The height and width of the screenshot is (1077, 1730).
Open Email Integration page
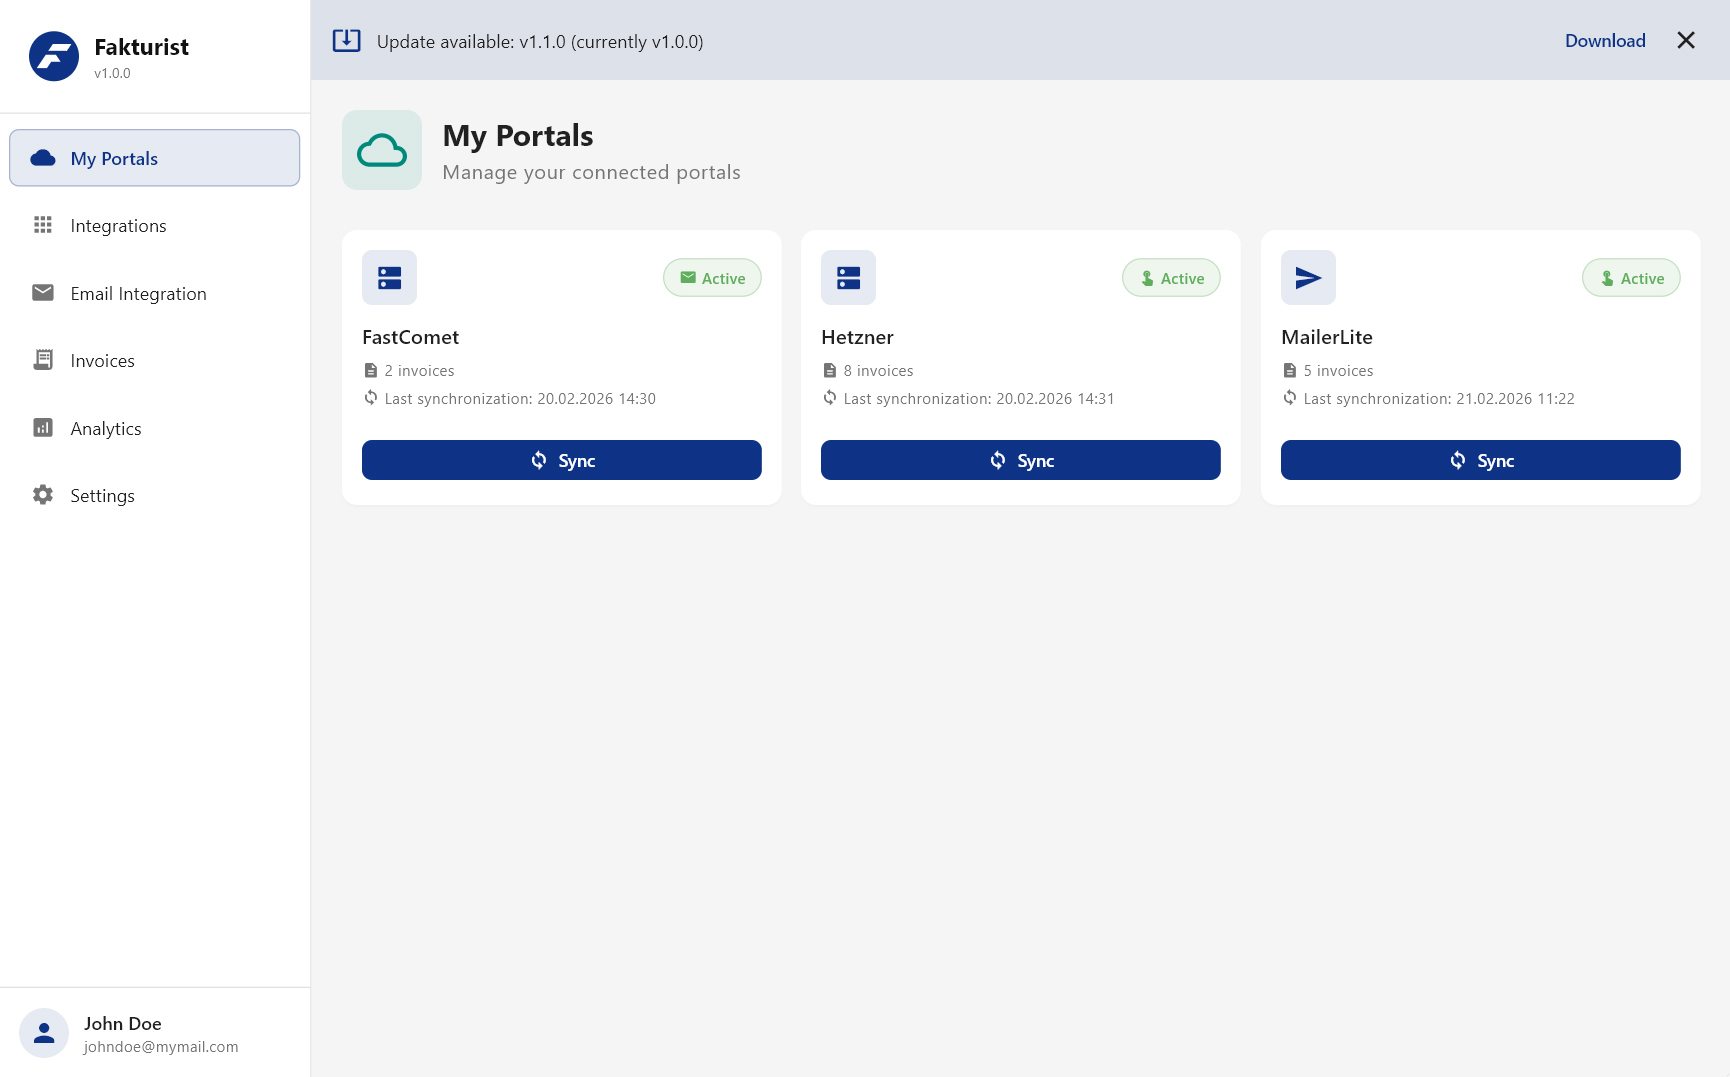138,294
